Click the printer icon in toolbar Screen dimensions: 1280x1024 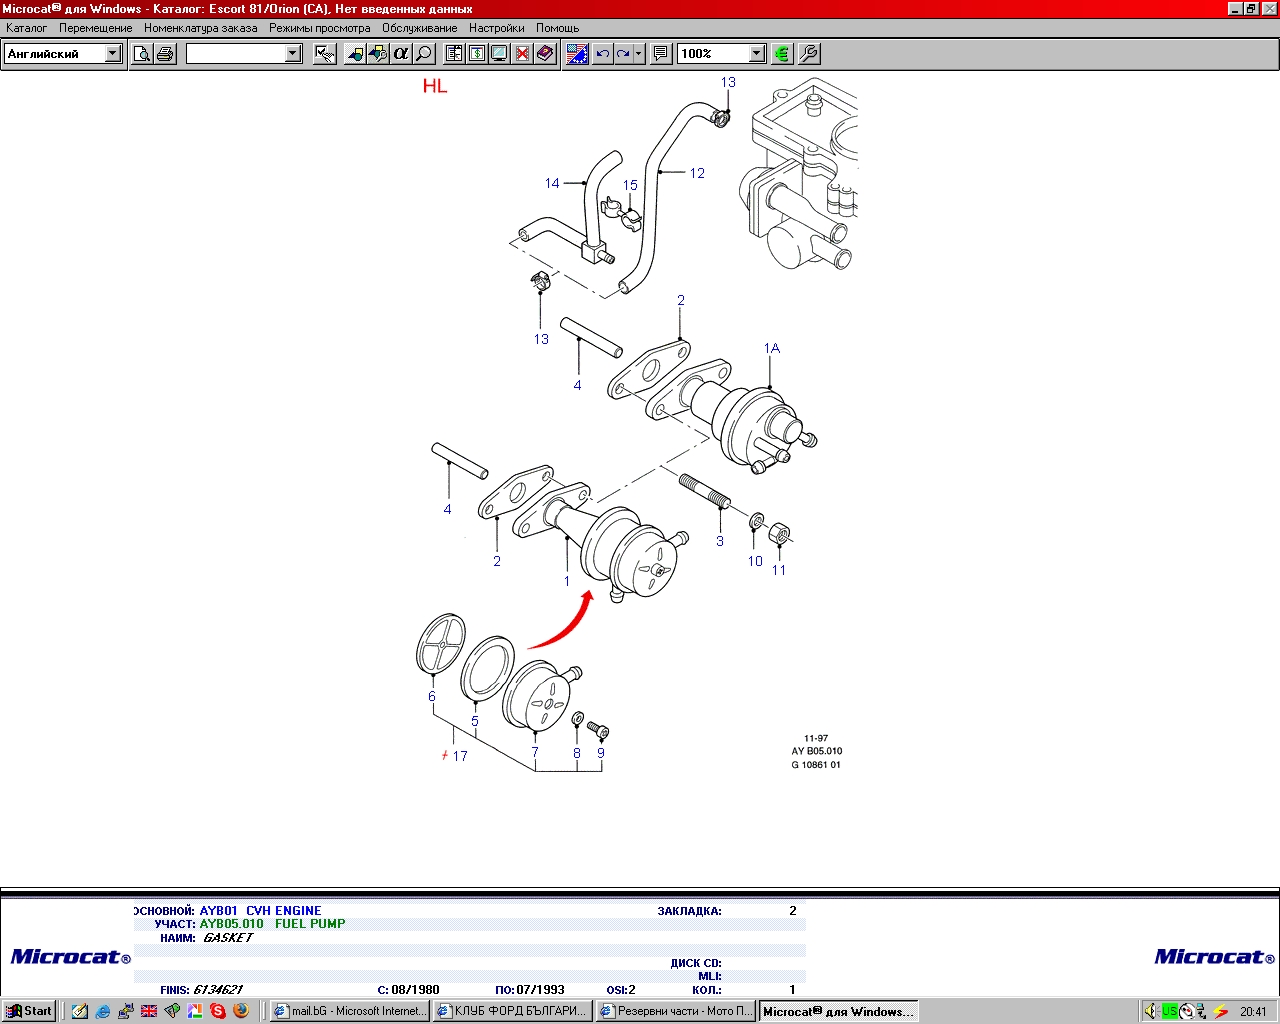point(166,54)
